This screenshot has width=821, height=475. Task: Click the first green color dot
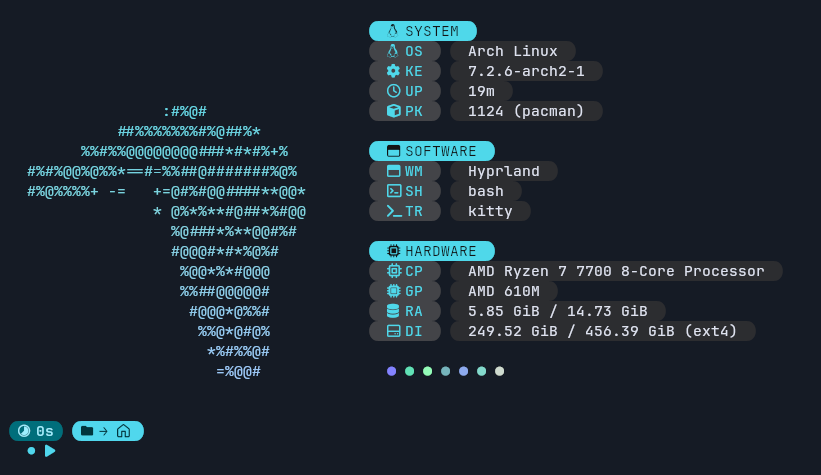click(x=409, y=371)
